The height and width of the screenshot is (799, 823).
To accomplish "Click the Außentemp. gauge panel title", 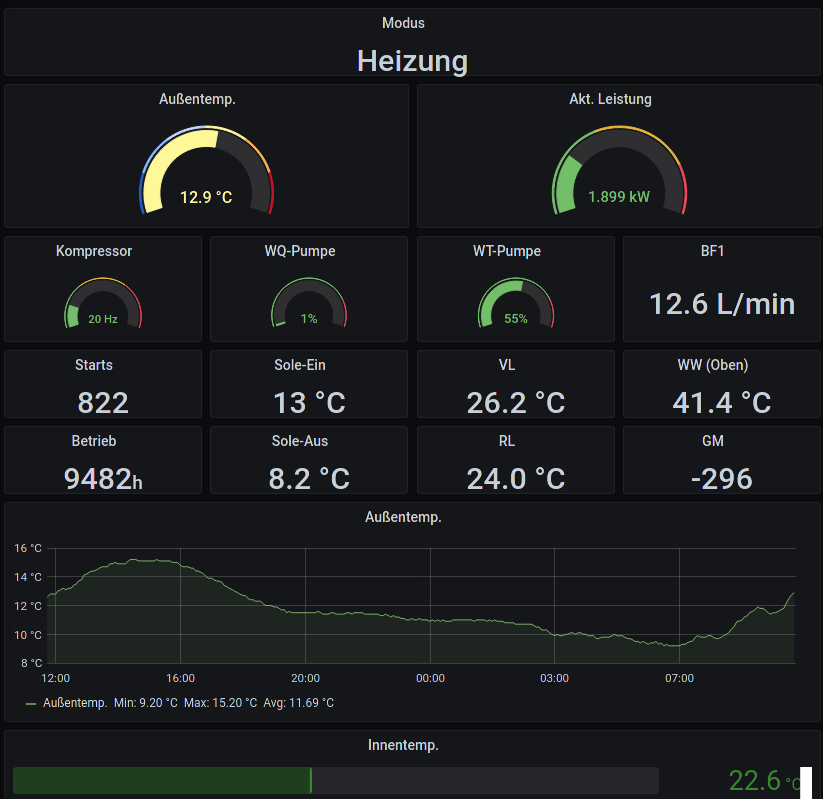I will 197,99.
